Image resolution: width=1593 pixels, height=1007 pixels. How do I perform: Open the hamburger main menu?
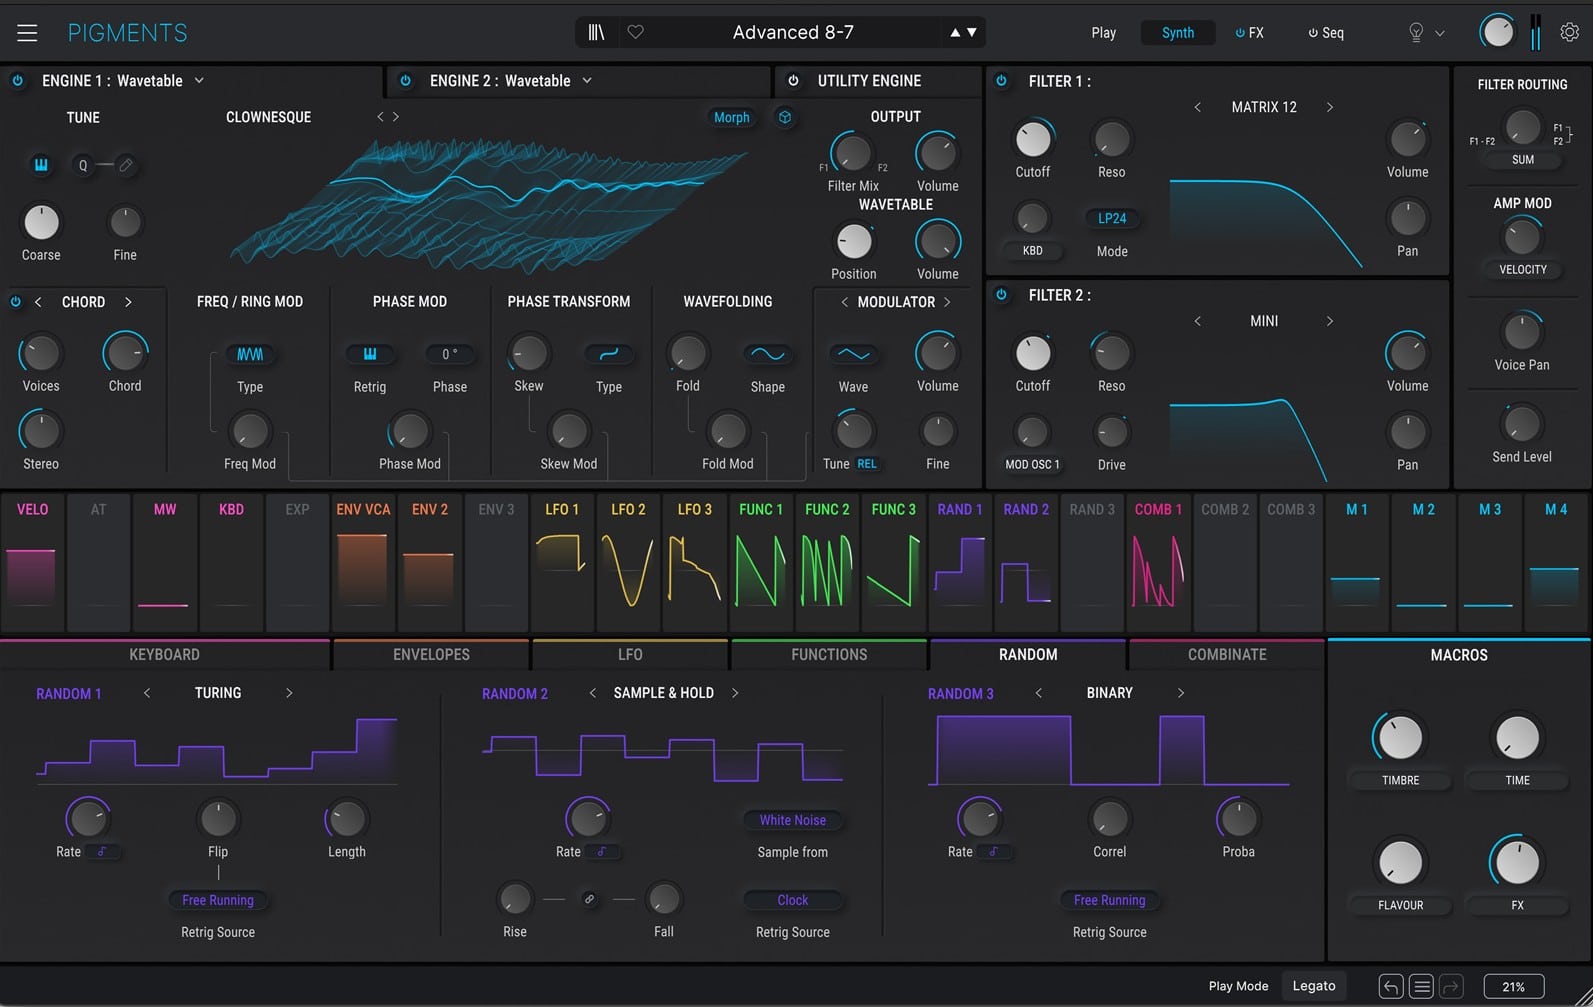pyautogui.click(x=27, y=33)
